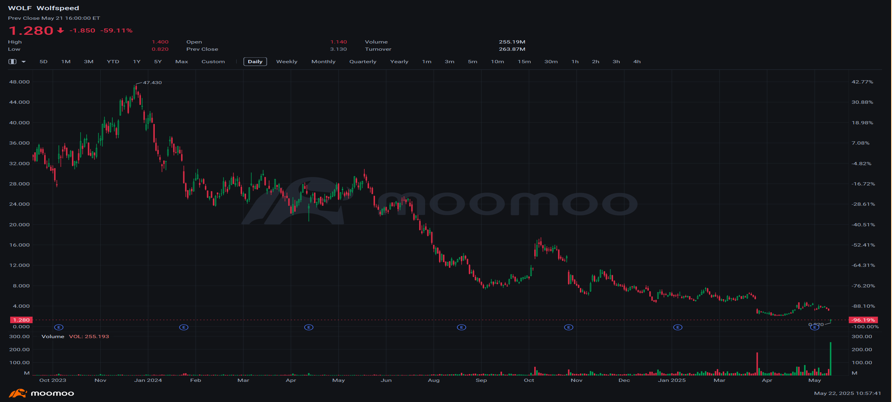Click earnings marker between Apr and May 2024
892x402 pixels.
pyautogui.click(x=308, y=328)
